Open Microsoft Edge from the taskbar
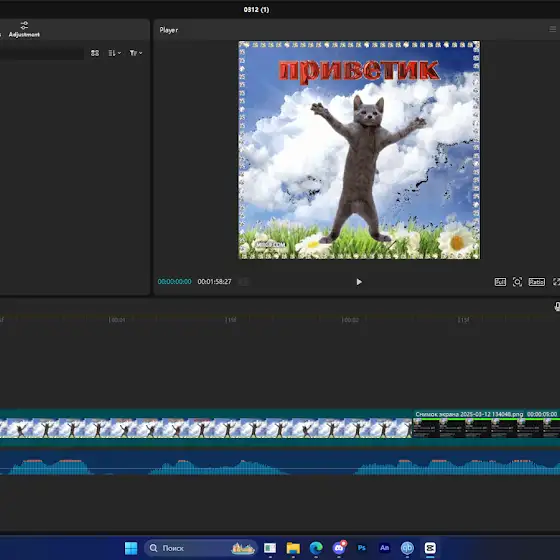 click(x=316, y=548)
